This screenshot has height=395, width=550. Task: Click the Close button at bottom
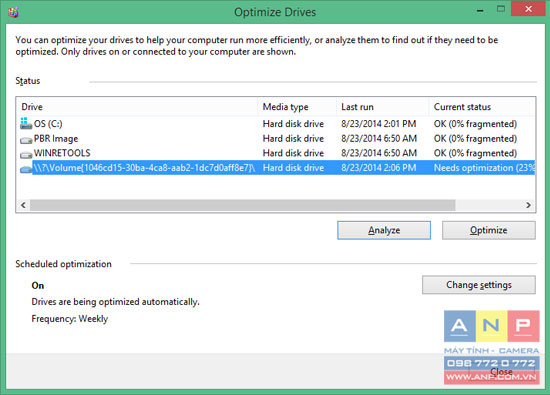click(502, 372)
